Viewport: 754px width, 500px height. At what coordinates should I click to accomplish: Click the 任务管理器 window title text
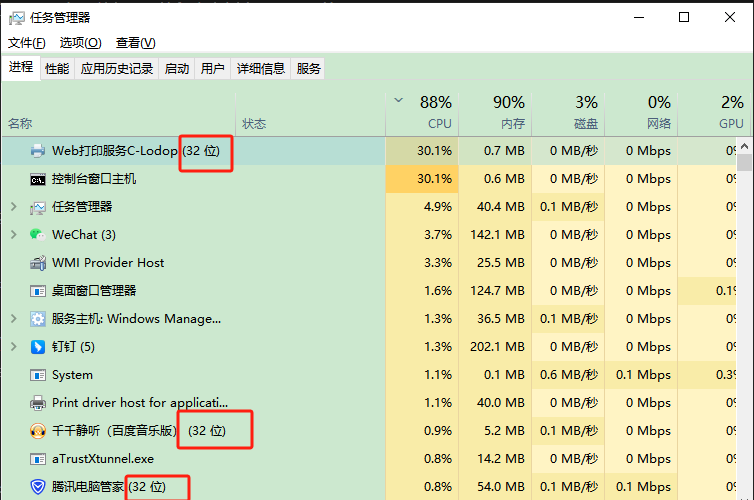point(60,18)
